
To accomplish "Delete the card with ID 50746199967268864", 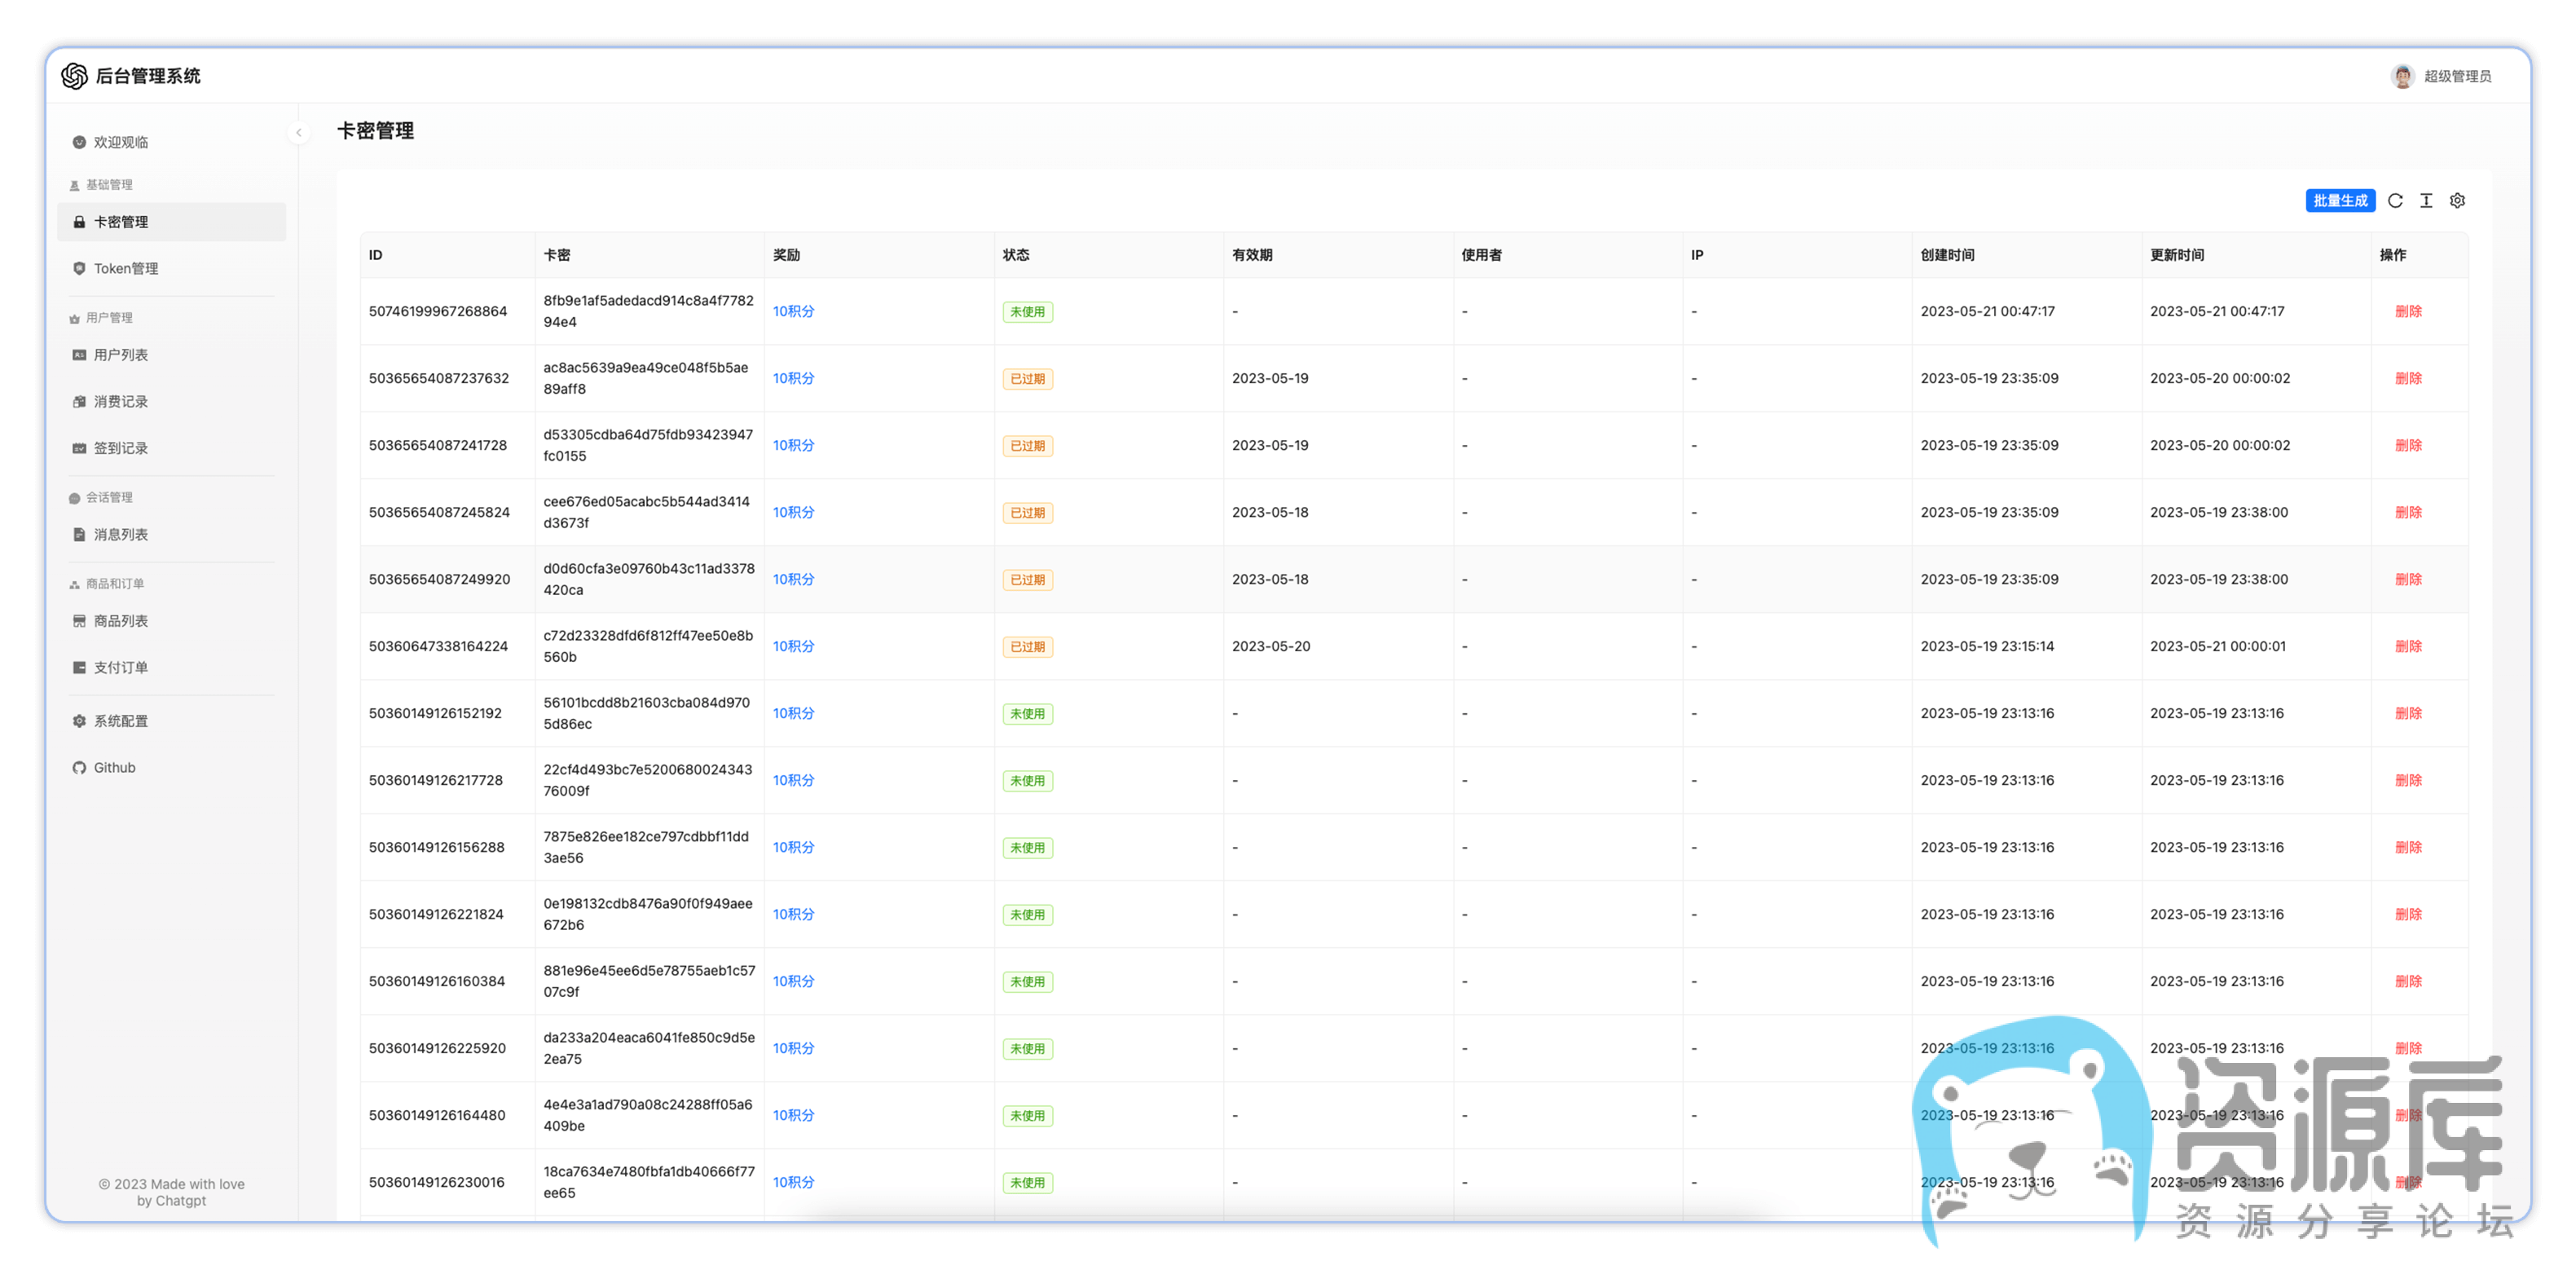I will click(x=2408, y=311).
